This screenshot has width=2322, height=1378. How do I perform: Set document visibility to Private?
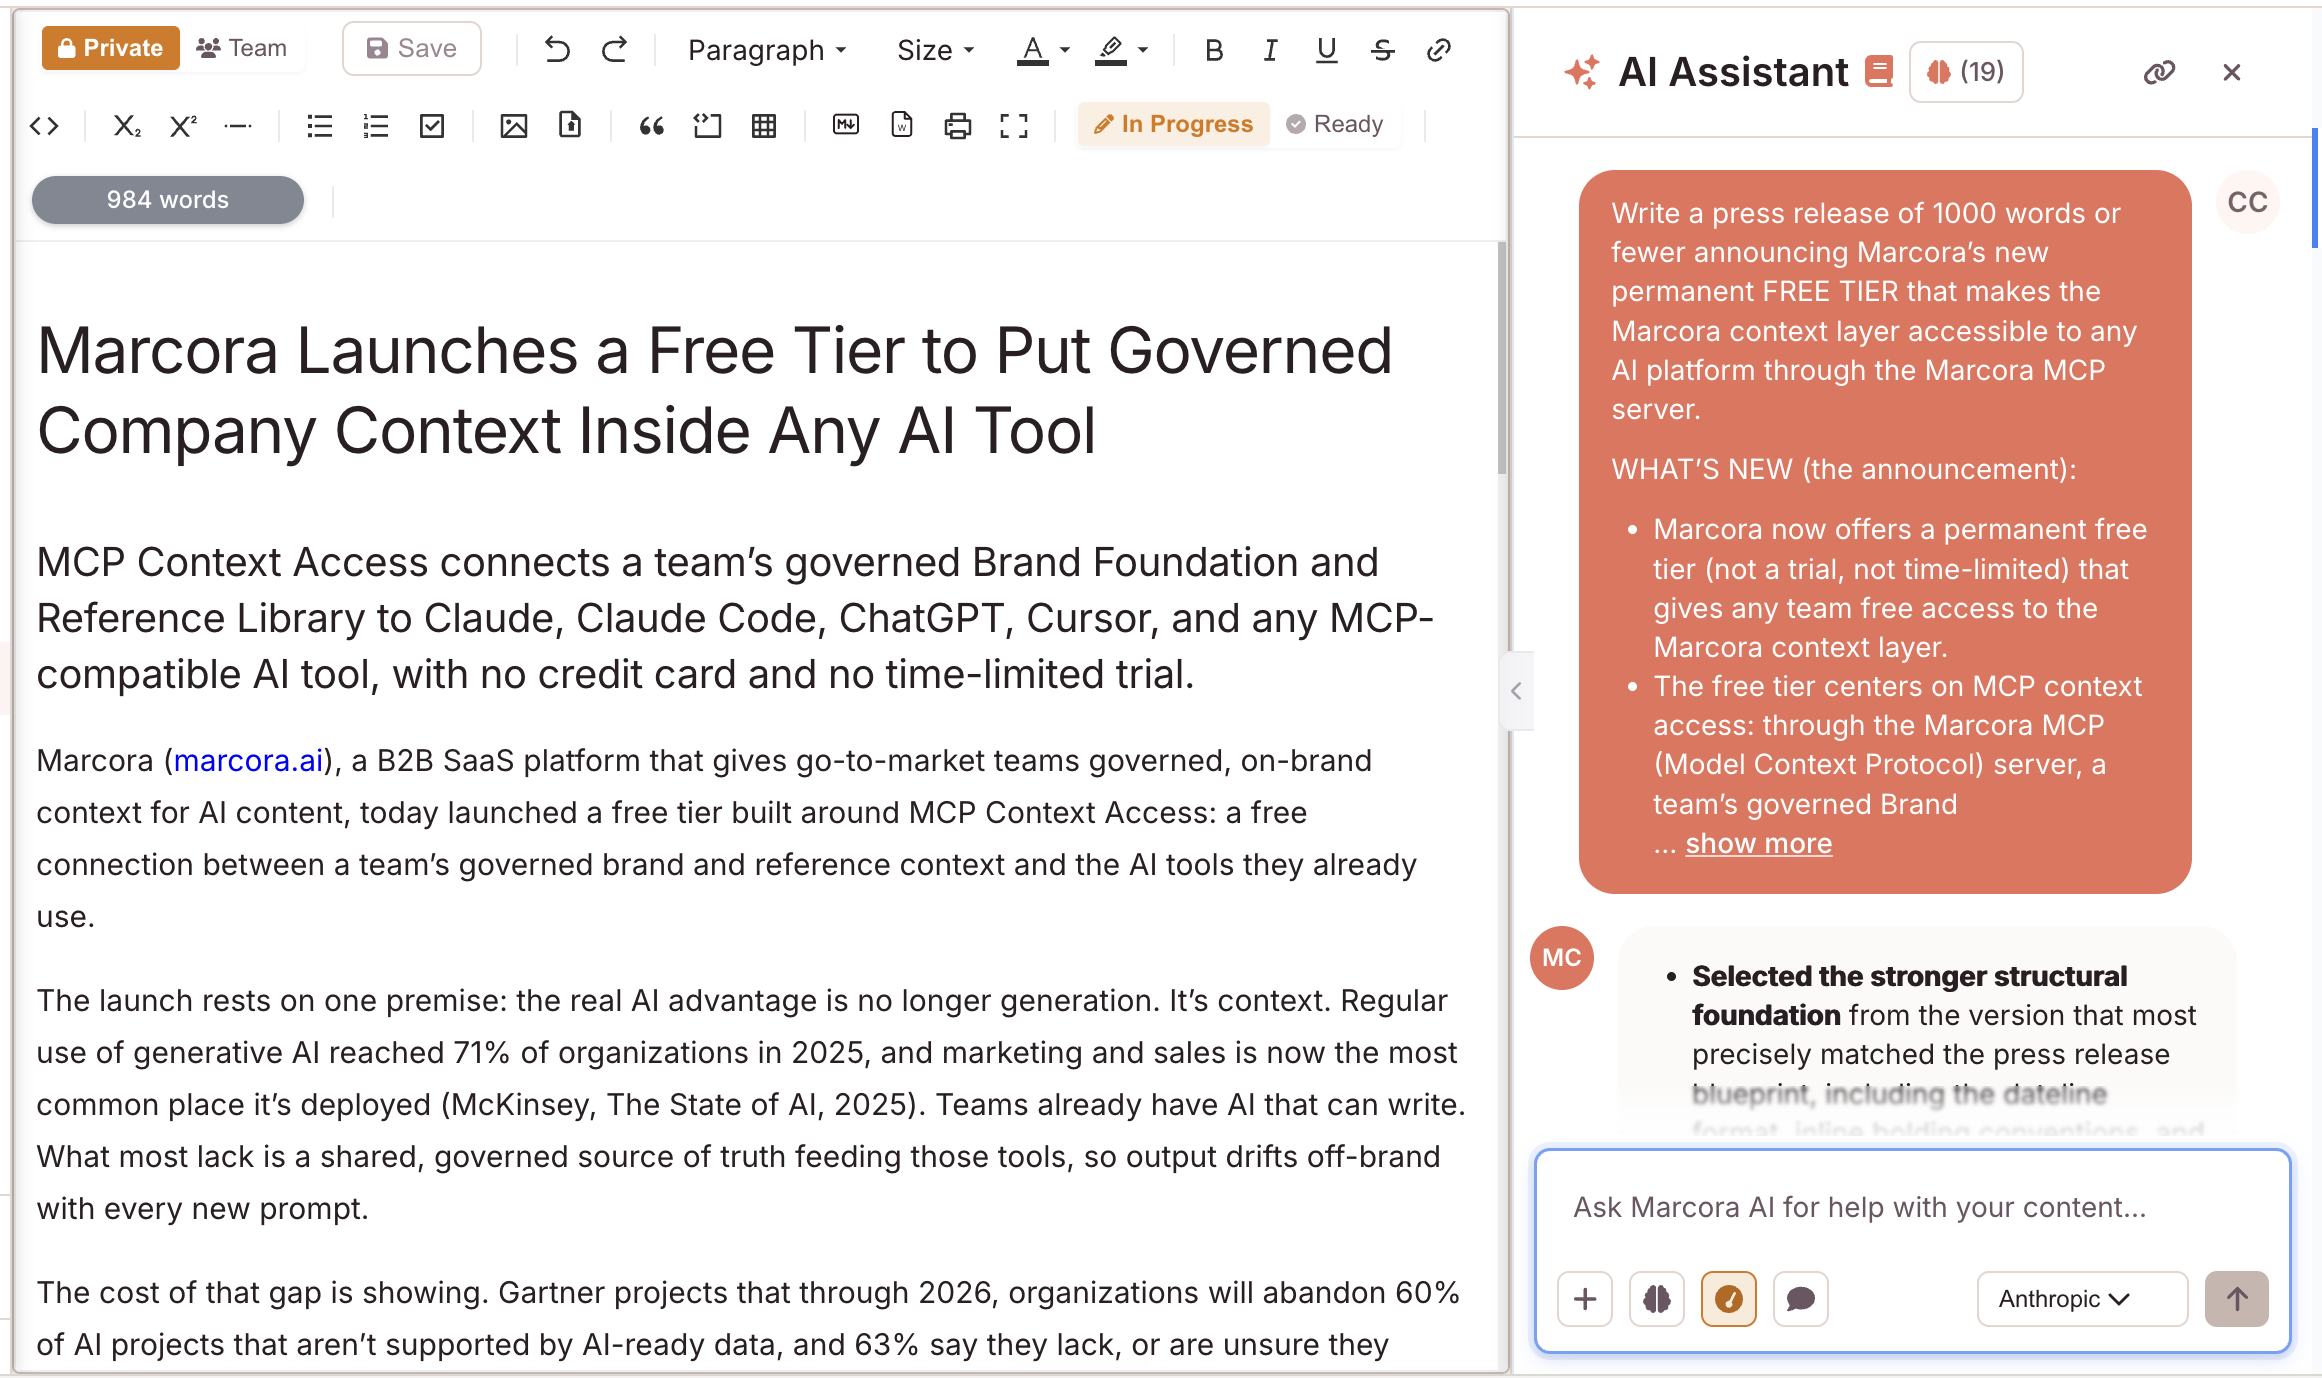point(110,48)
